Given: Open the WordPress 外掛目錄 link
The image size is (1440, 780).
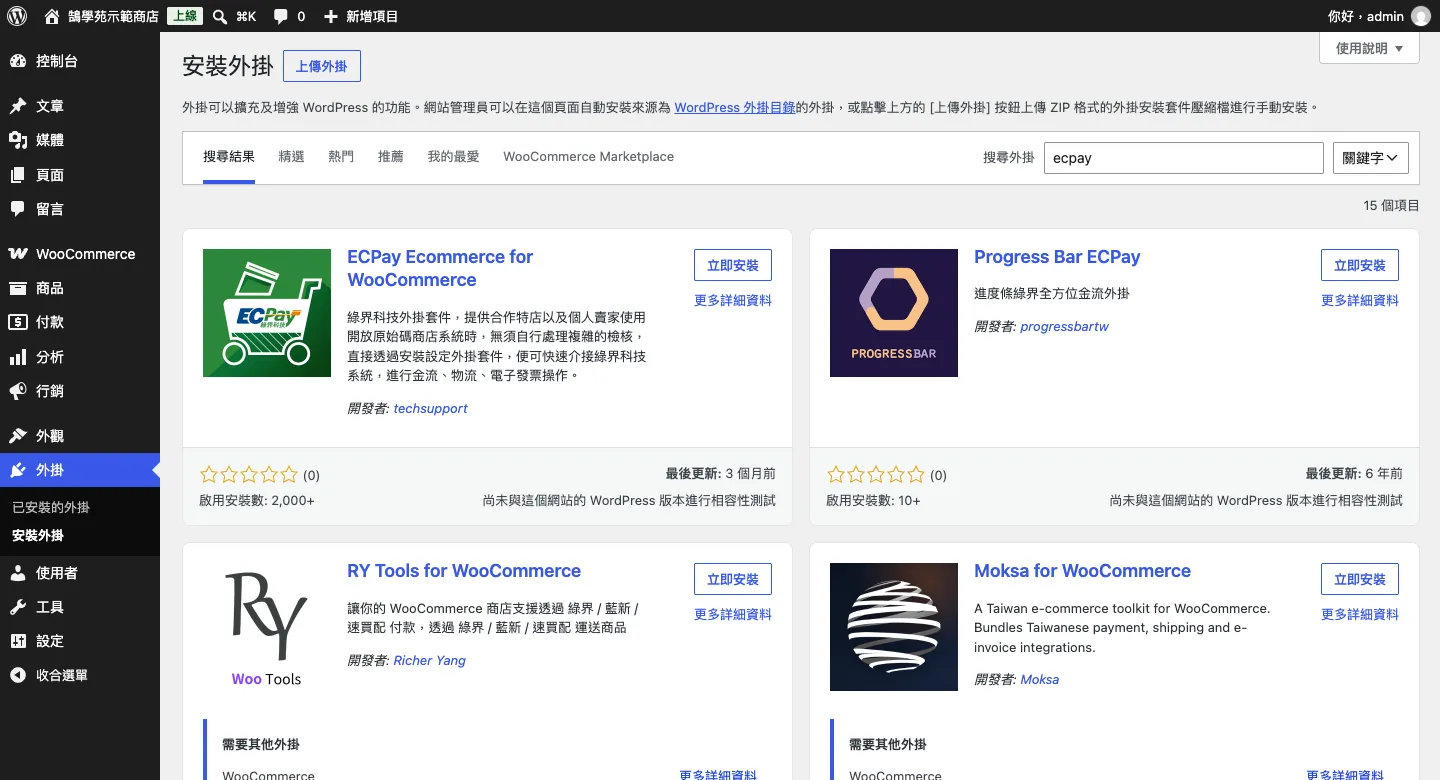Looking at the screenshot, I should pyautogui.click(x=735, y=107).
